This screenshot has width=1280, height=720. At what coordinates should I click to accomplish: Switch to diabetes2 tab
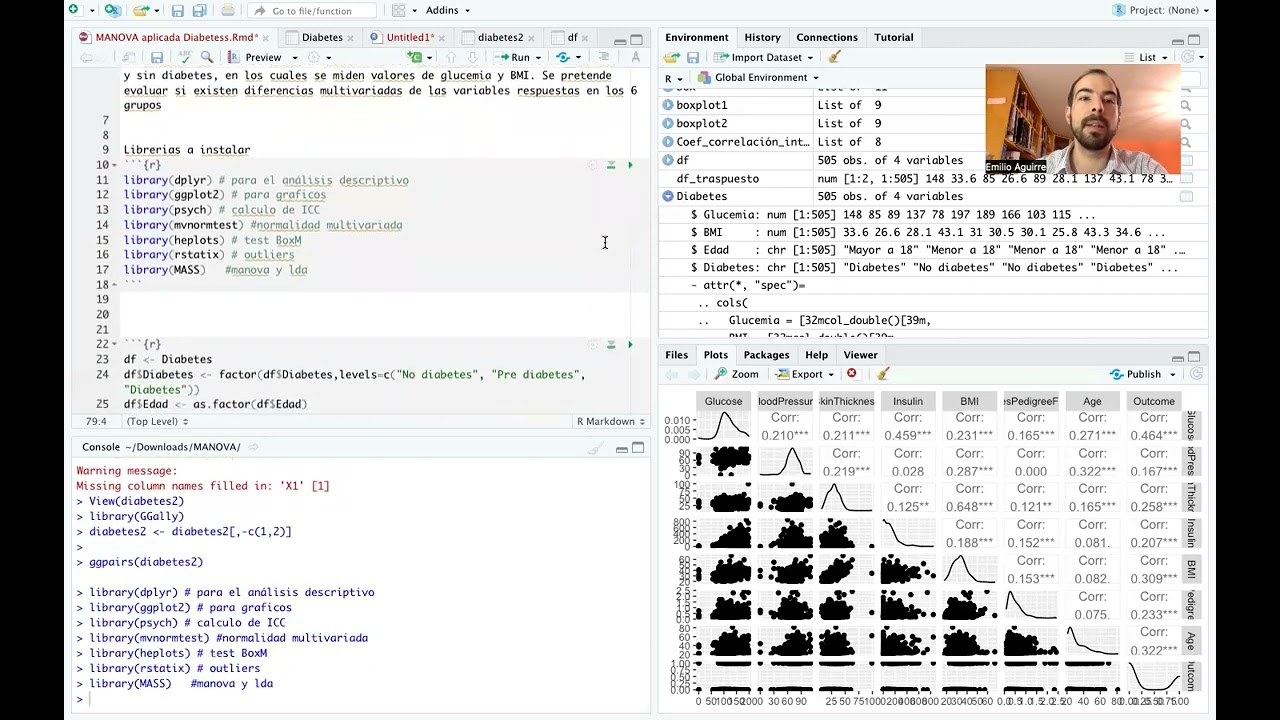pos(499,37)
